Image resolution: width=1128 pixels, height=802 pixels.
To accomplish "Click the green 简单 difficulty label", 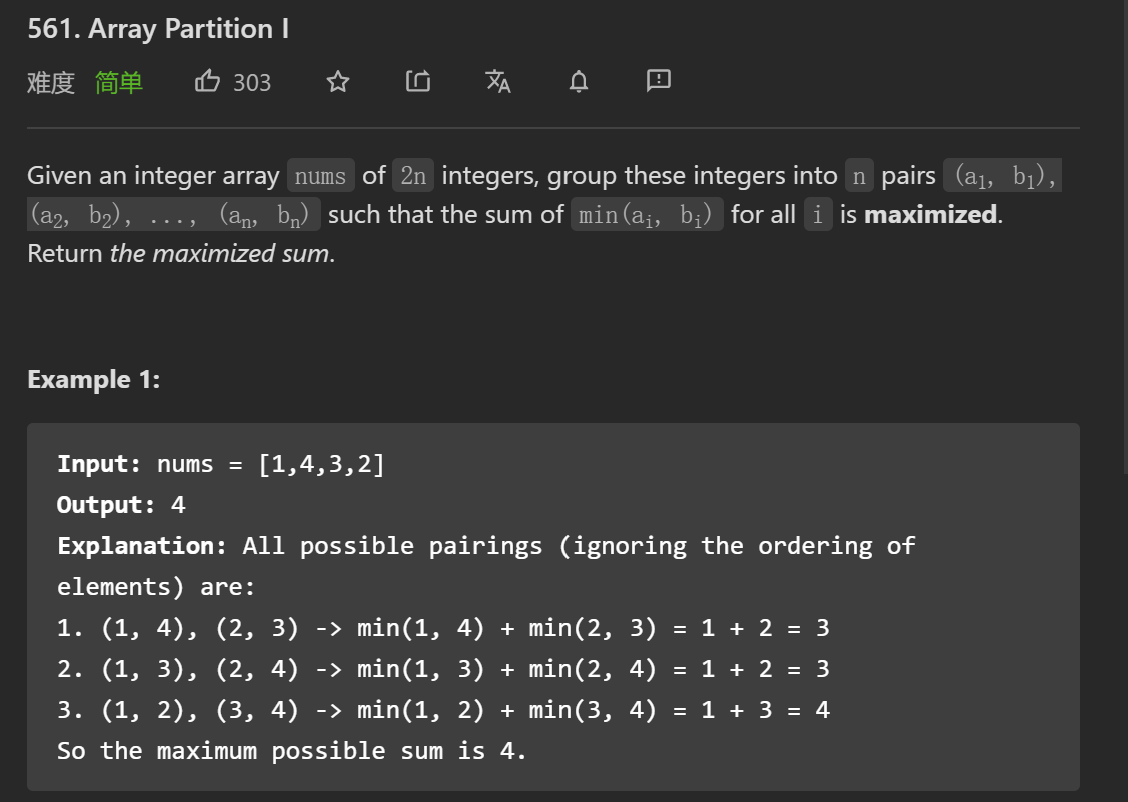I will pos(119,82).
